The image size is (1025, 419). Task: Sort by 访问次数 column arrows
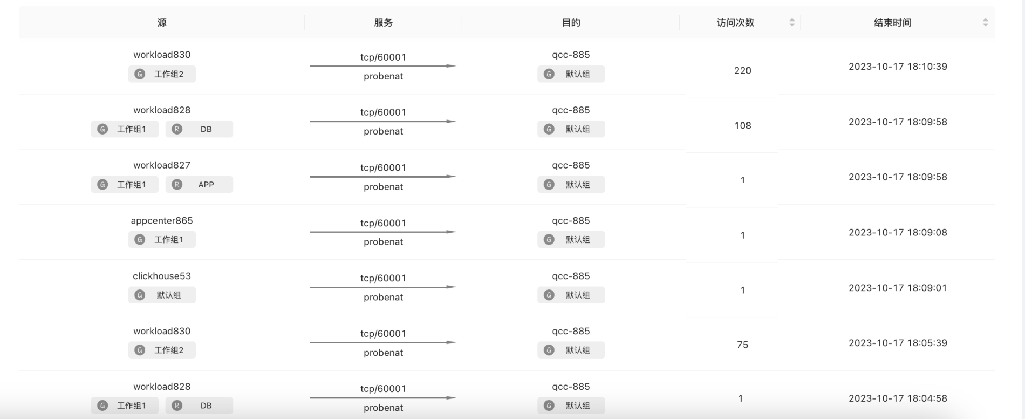point(792,22)
